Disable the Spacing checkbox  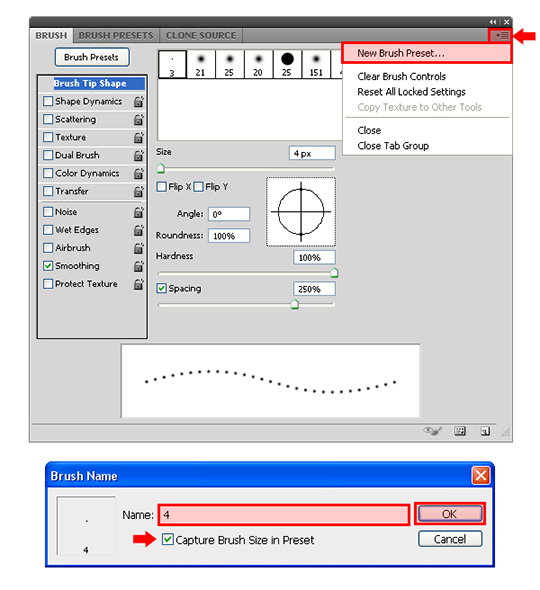161,289
